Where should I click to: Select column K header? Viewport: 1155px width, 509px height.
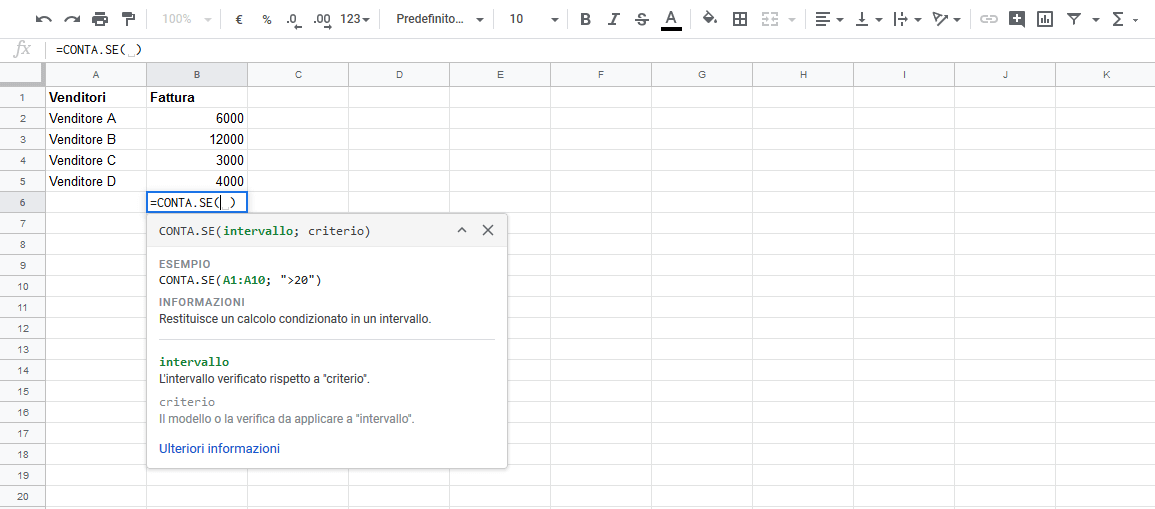click(1106, 74)
